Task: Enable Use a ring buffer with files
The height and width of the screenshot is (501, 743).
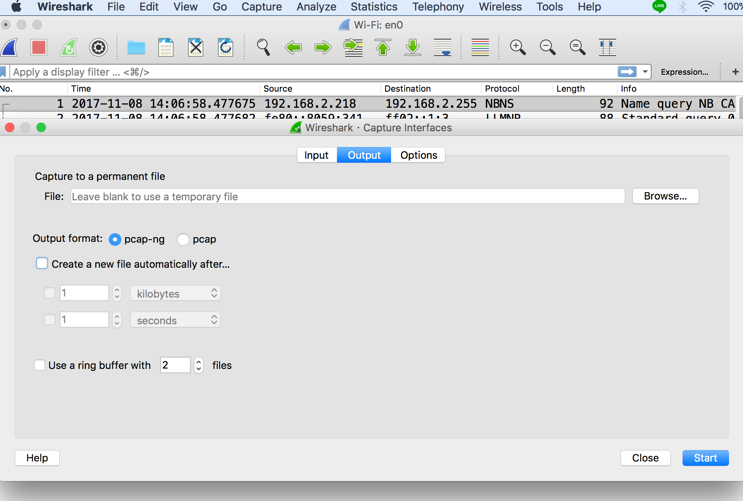Action: click(40, 365)
